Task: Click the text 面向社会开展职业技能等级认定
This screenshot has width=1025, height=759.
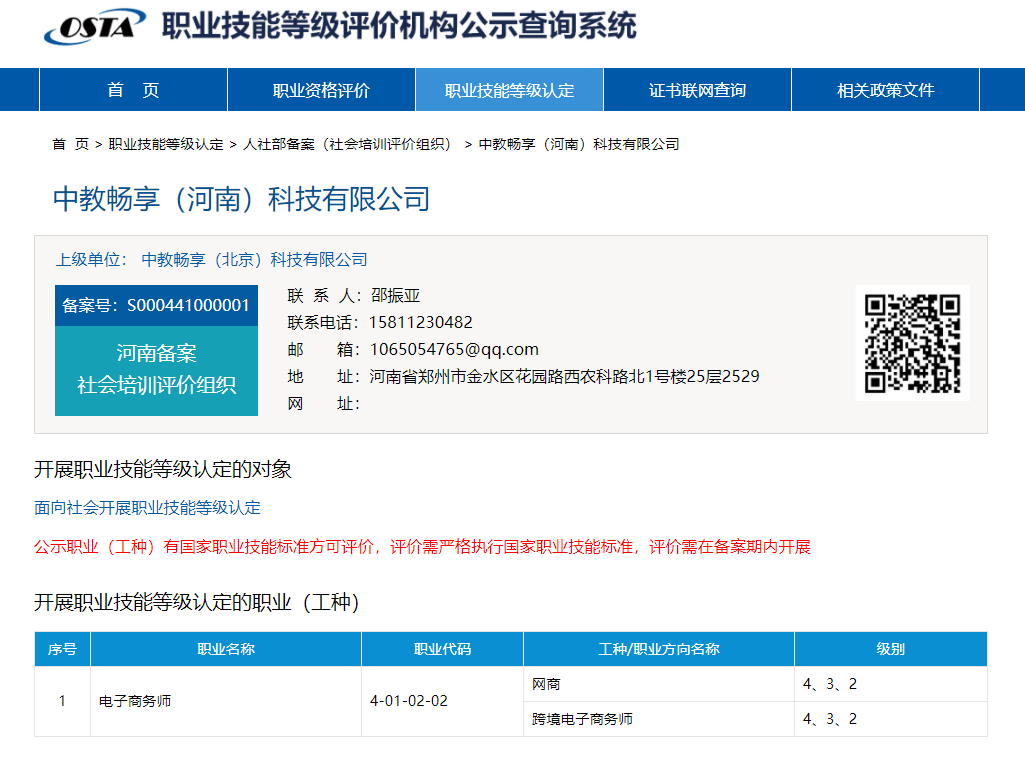Action: (x=147, y=508)
